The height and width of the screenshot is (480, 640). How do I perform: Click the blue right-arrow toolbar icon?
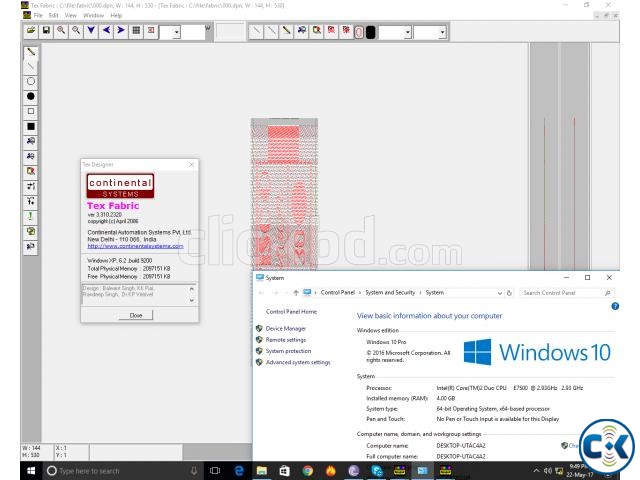coord(121,31)
